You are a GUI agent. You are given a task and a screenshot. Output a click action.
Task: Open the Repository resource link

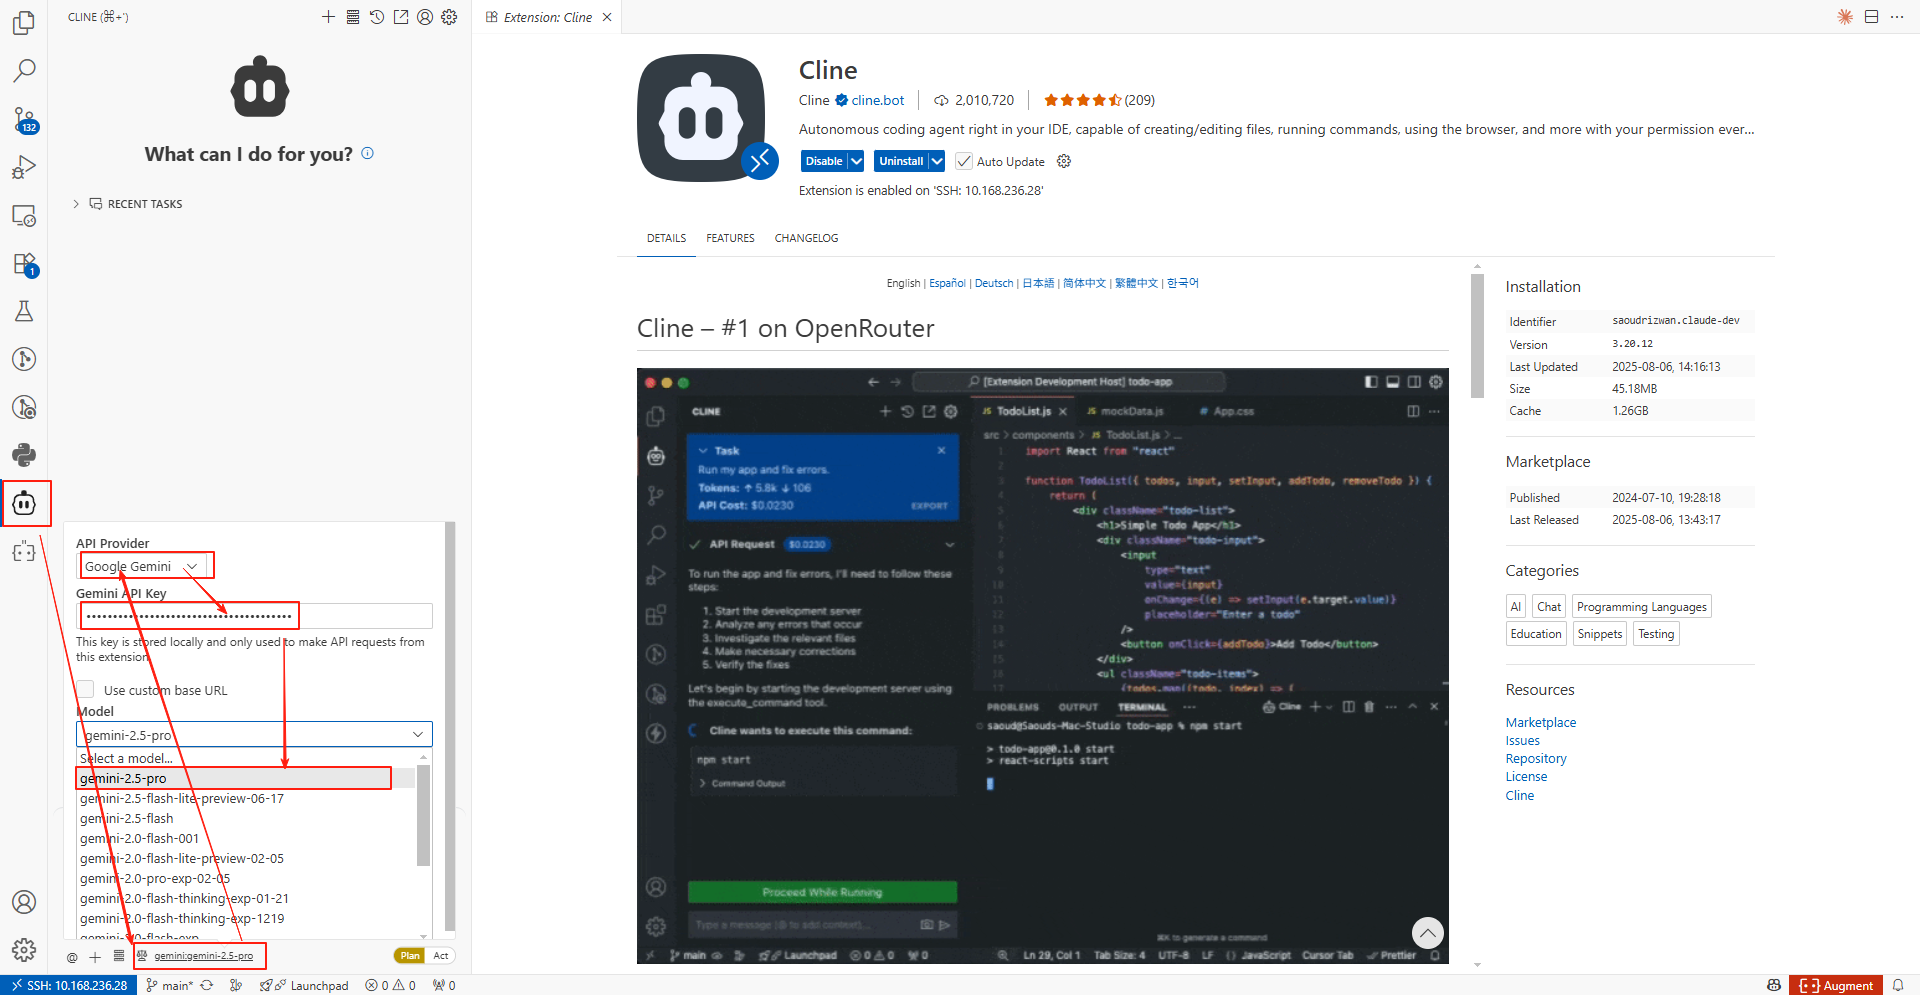click(1536, 758)
